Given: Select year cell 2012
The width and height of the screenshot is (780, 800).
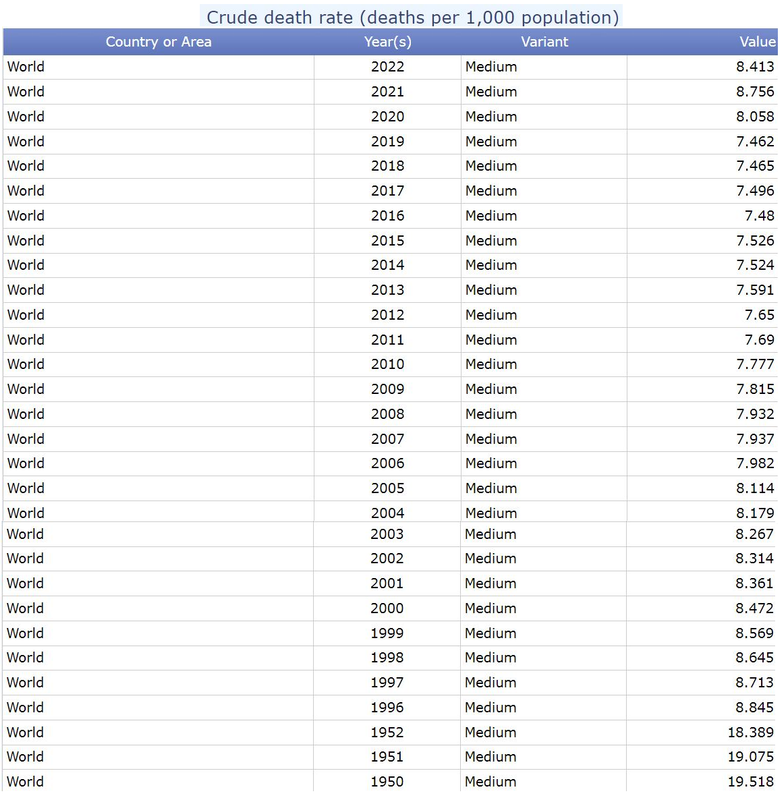Looking at the screenshot, I should (388, 315).
